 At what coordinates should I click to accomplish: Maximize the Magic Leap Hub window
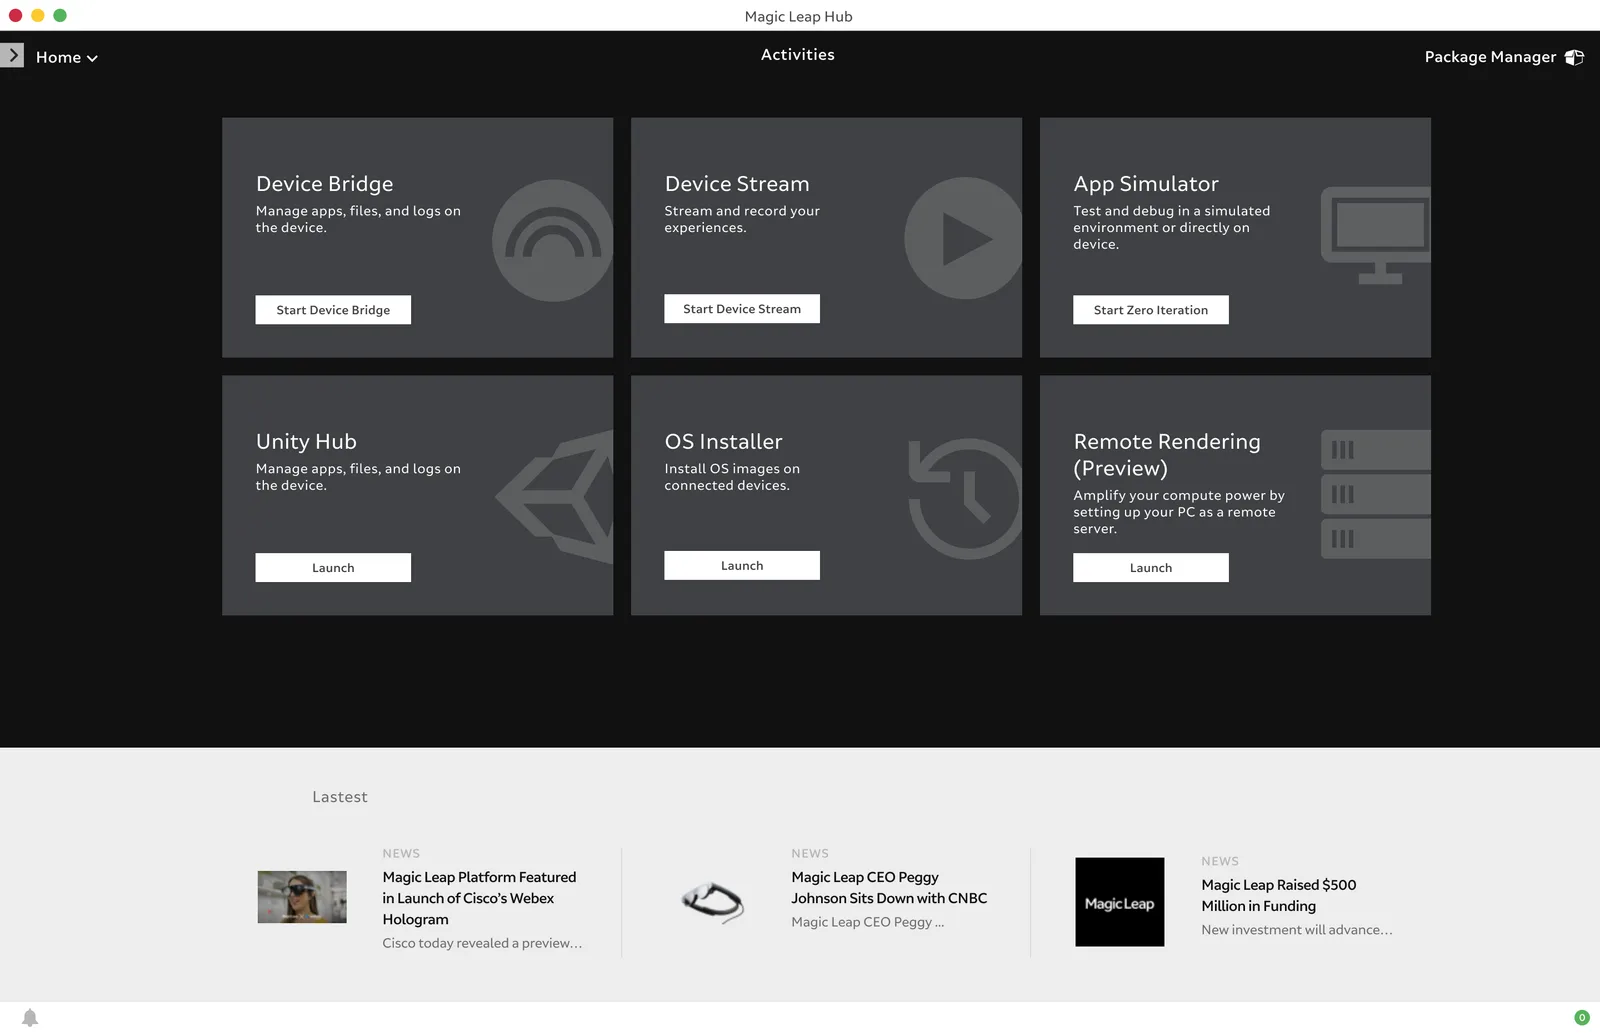point(60,15)
